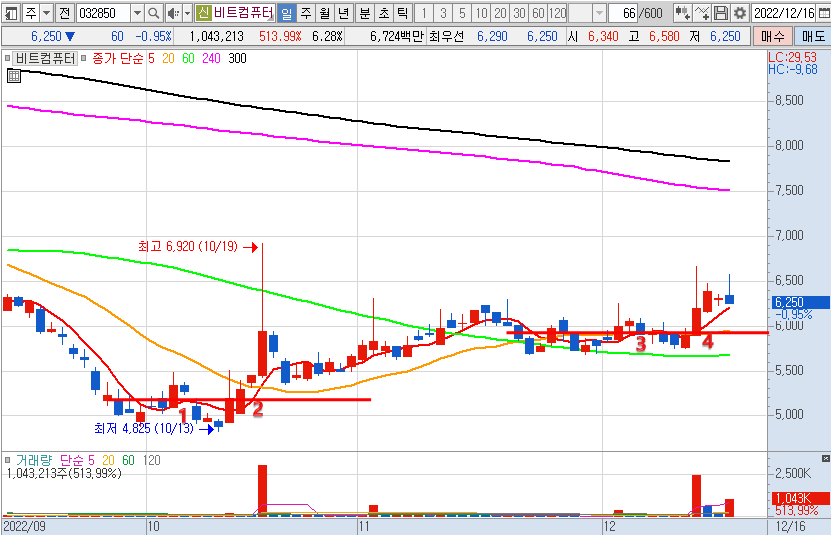Viewport: 832px width, 536px height.
Task: Expand the 주 market type dropdown
Action: tap(46, 13)
